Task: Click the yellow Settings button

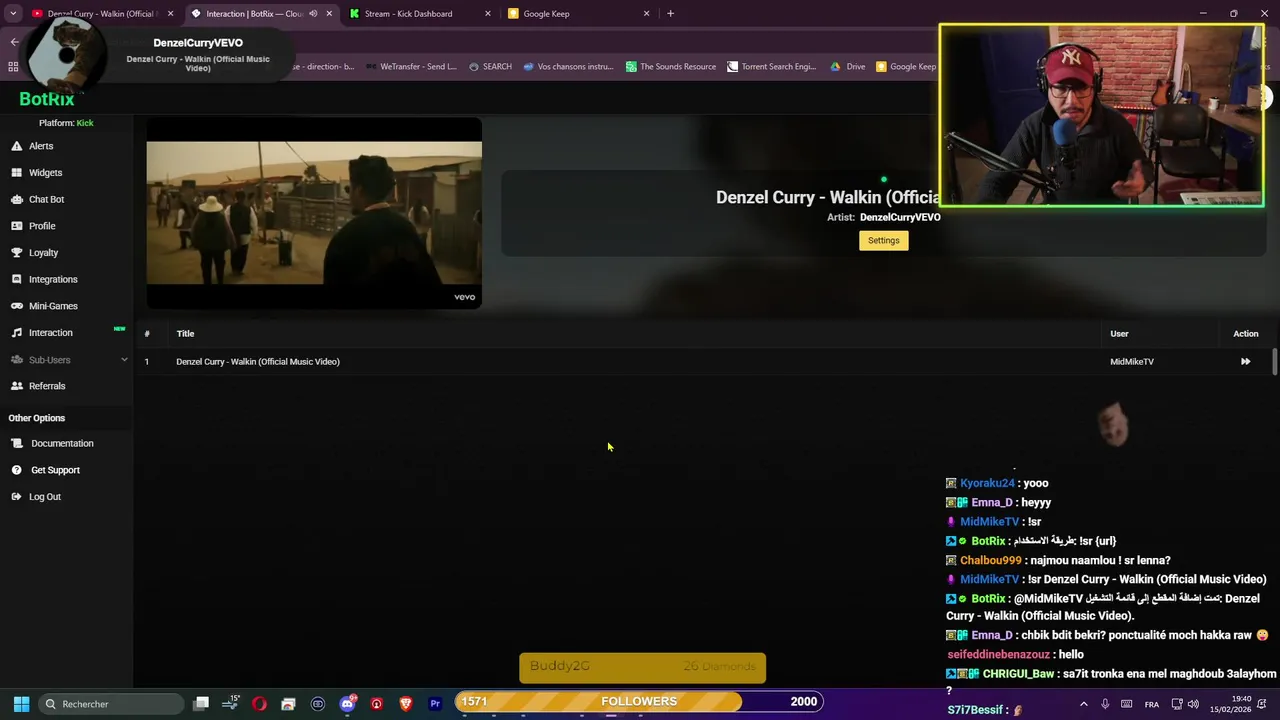Action: pos(884,240)
